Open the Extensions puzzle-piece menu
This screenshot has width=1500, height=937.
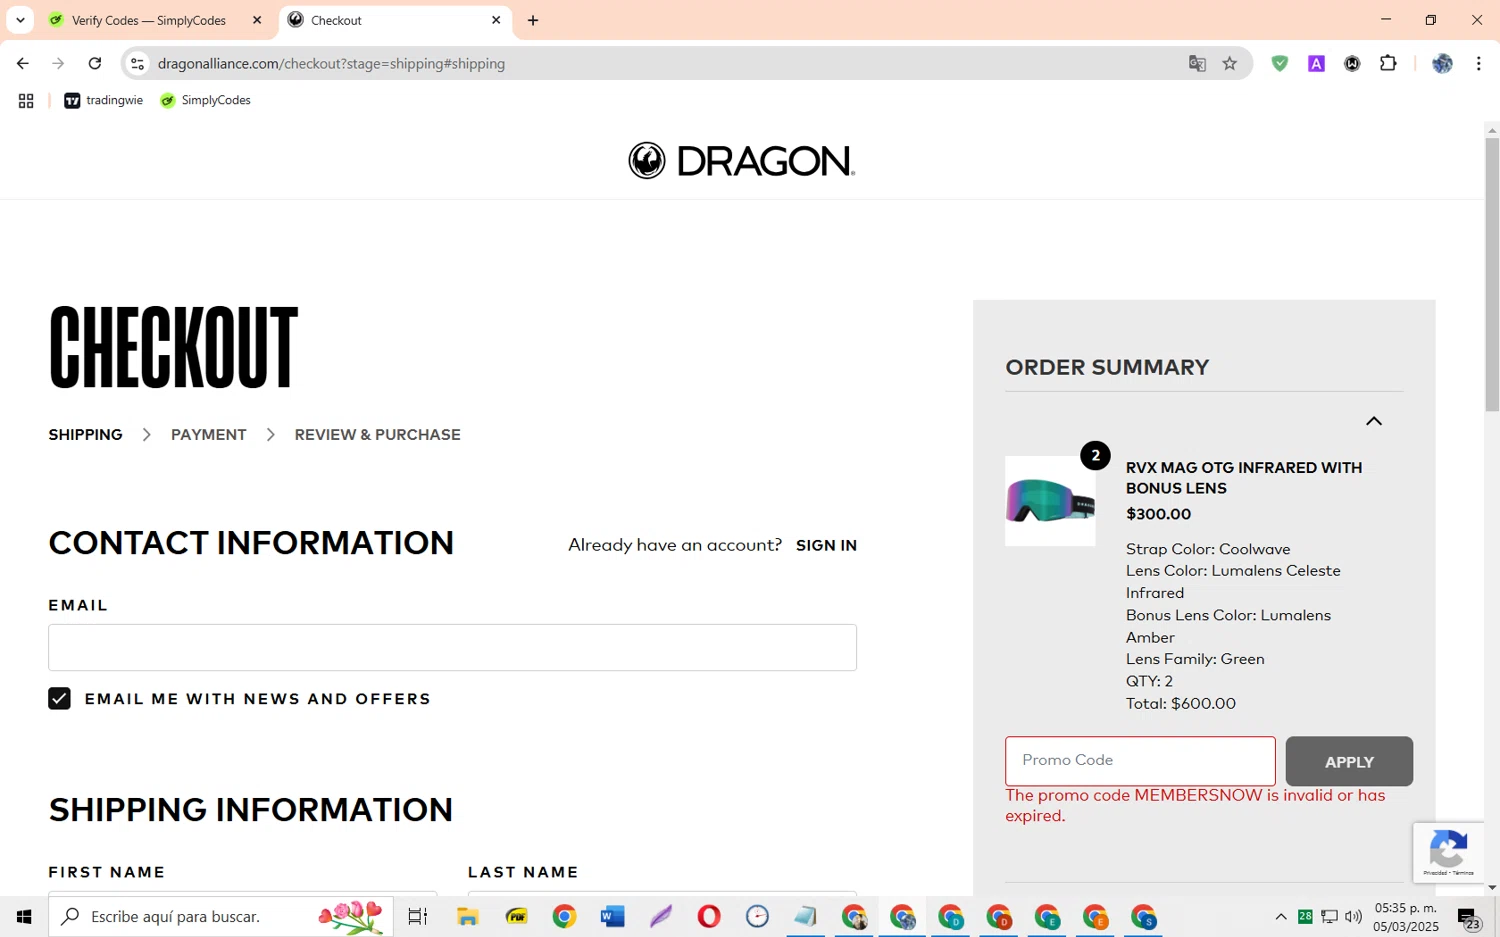1388,63
